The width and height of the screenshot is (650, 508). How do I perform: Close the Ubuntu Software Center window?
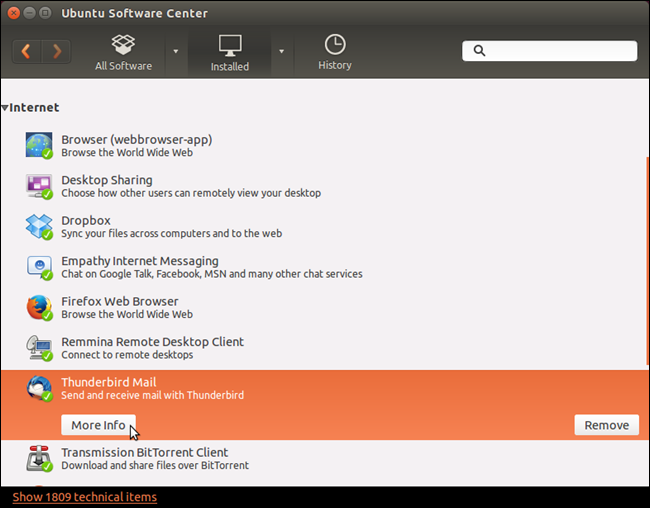point(13,13)
